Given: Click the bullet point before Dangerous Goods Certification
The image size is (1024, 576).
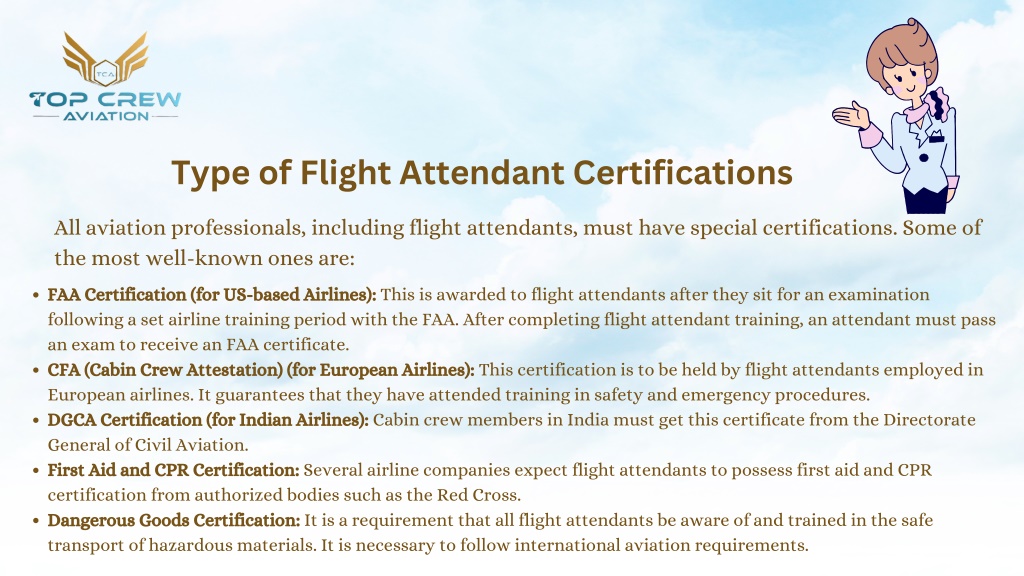Looking at the screenshot, I should click(36, 521).
